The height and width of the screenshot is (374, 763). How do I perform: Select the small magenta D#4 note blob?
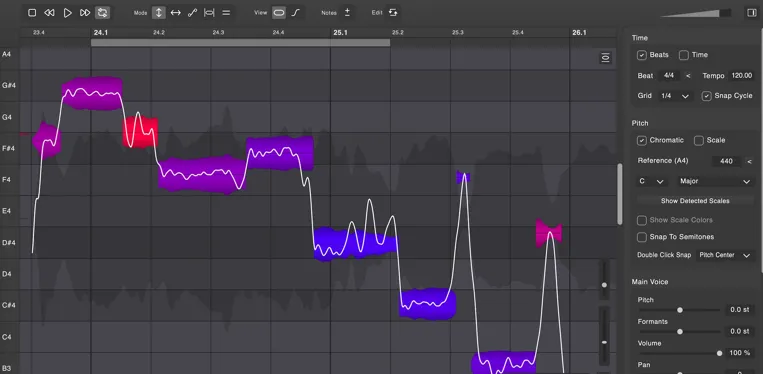549,233
